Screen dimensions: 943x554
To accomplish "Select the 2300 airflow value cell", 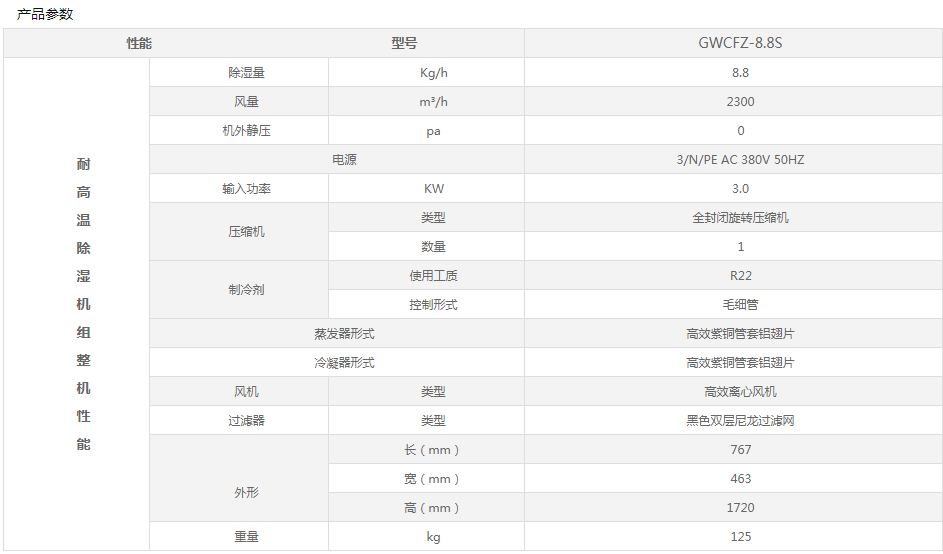I will (x=740, y=102).
